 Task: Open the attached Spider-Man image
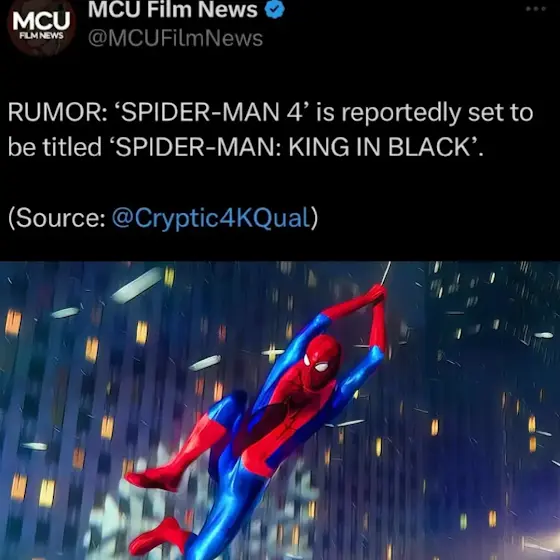[x=280, y=411]
